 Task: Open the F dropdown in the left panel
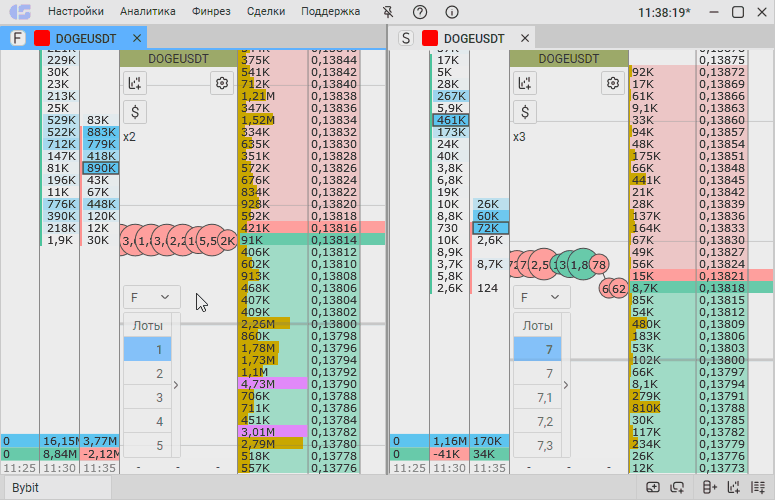pos(151,297)
